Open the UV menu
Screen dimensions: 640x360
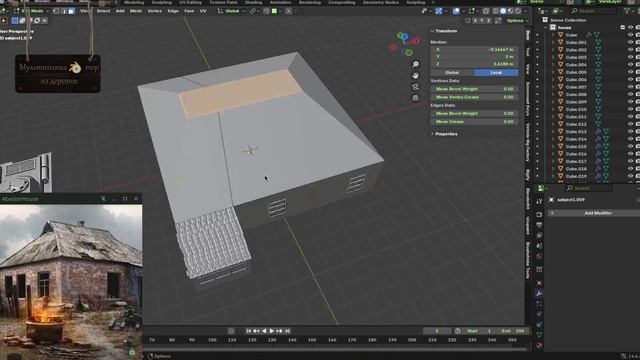point(203,11)
